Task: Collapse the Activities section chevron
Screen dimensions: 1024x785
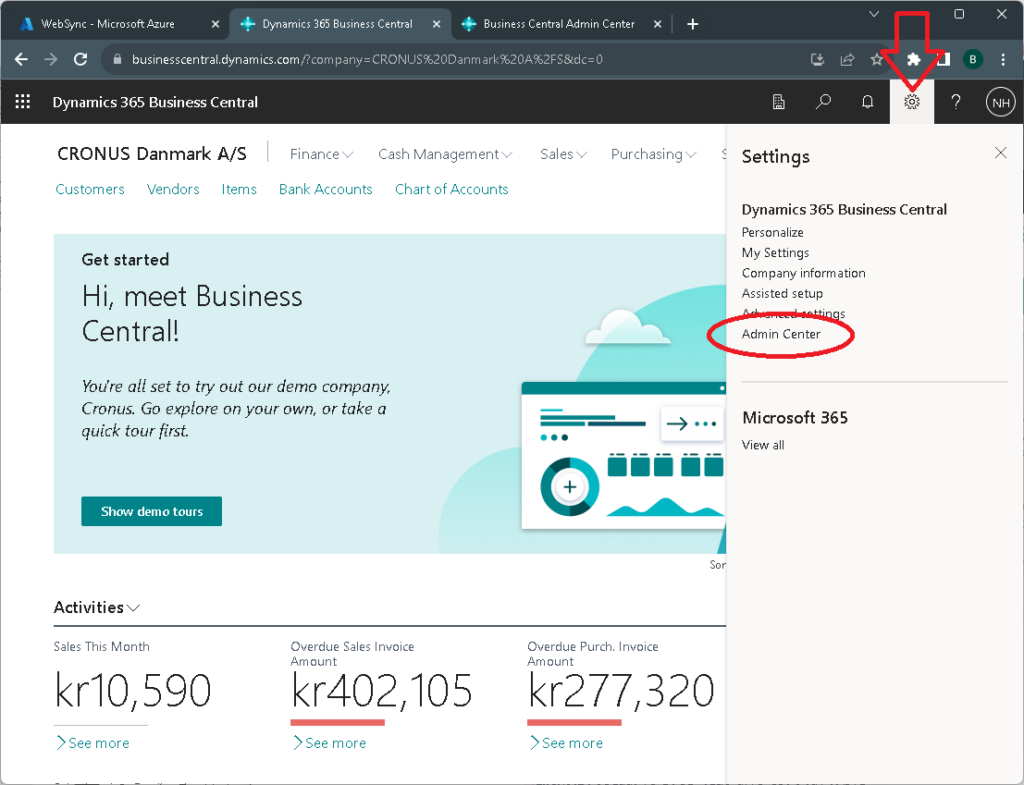Action: point(134,607)
